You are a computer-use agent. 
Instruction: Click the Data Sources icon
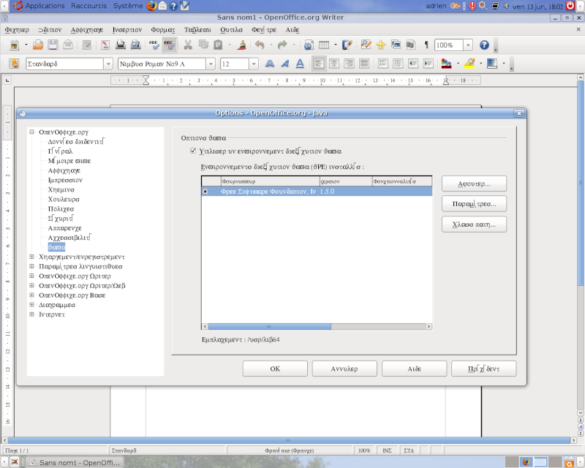click(x=410, y=45)
